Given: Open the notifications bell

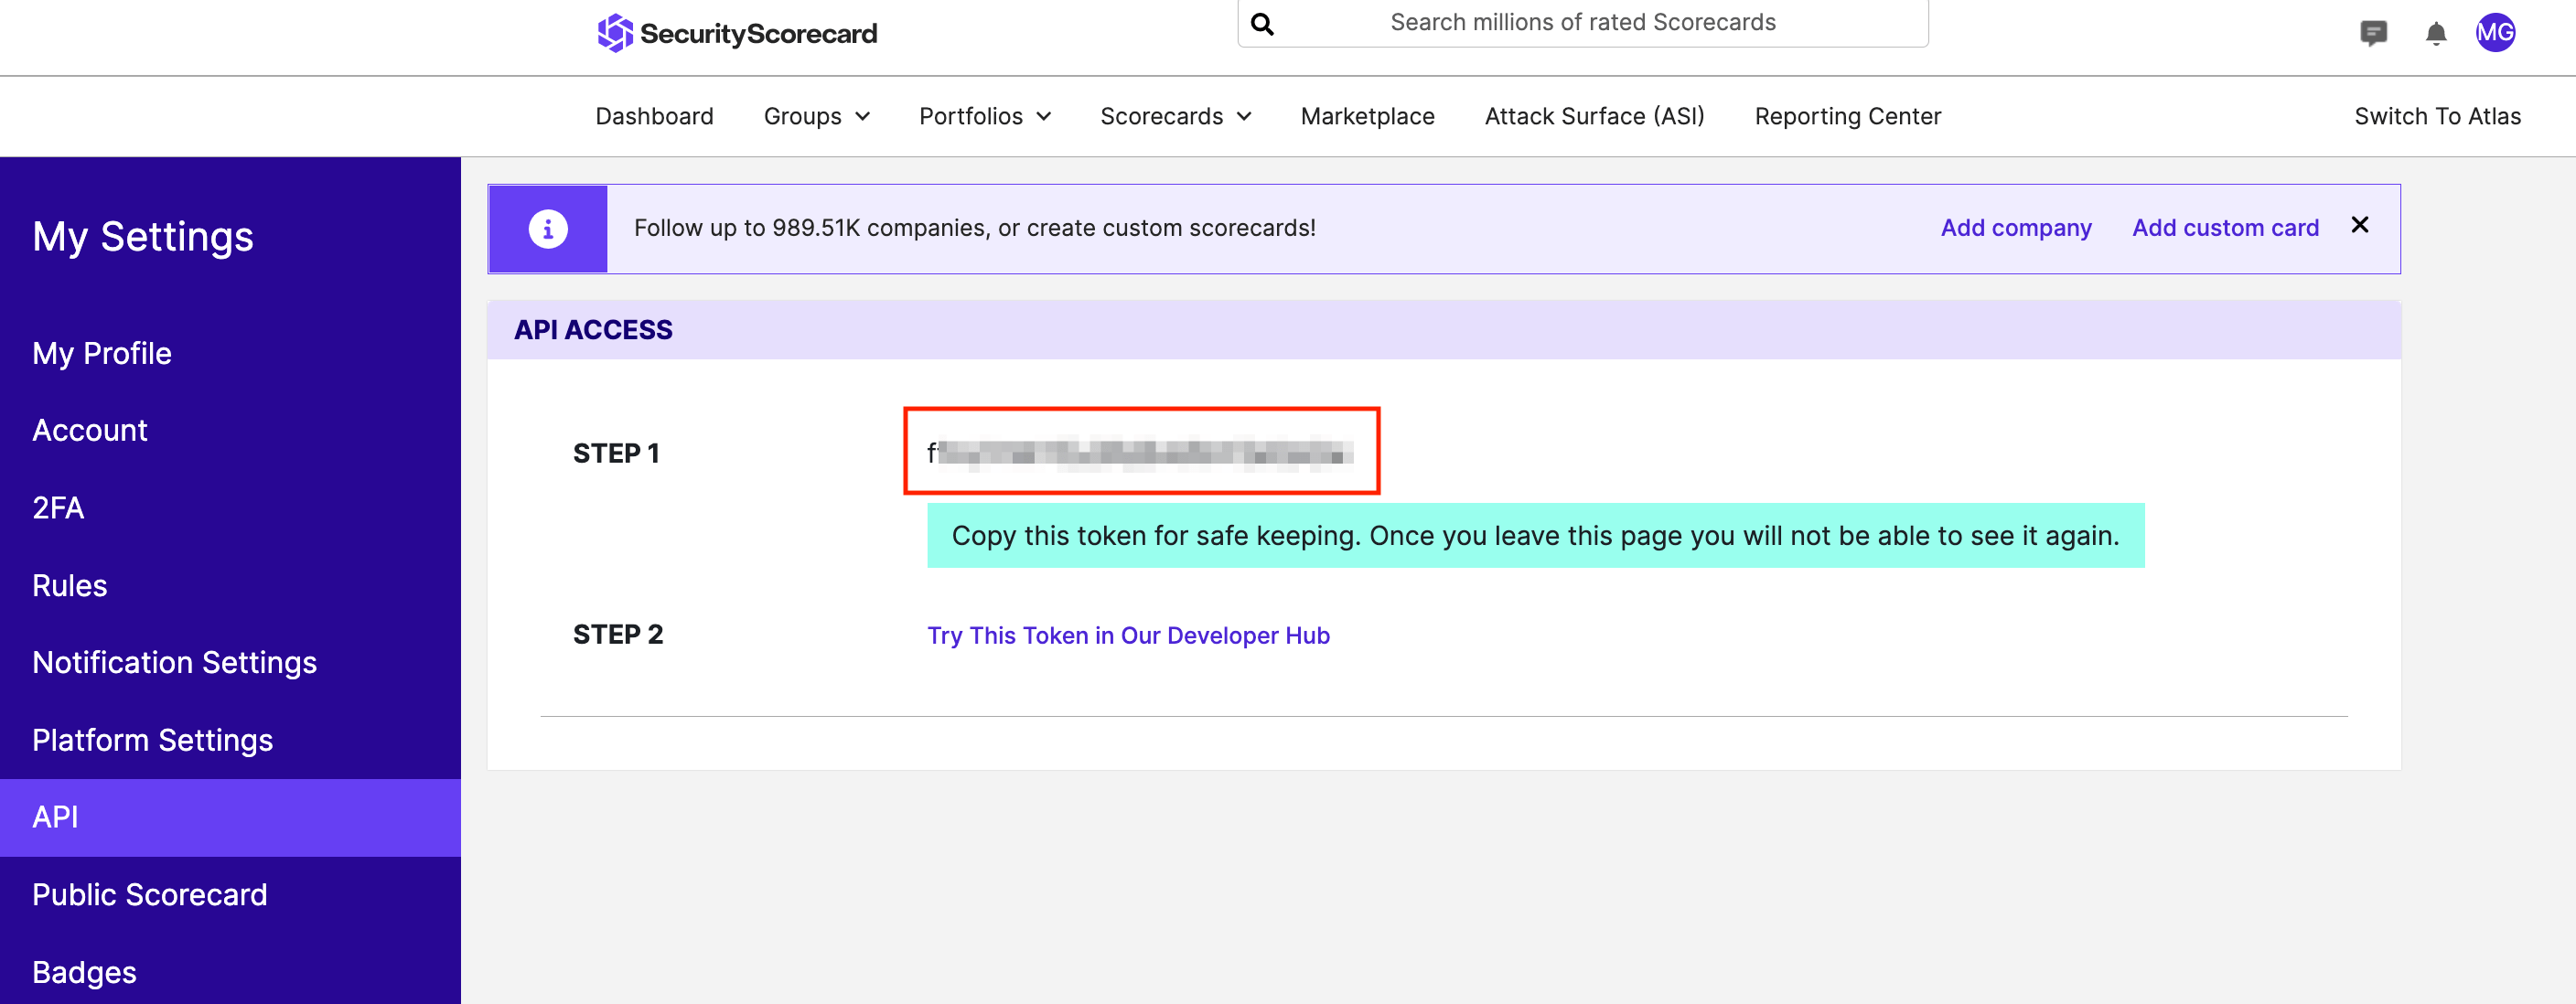Looking at the screenshot, I should click(2437, 33).
